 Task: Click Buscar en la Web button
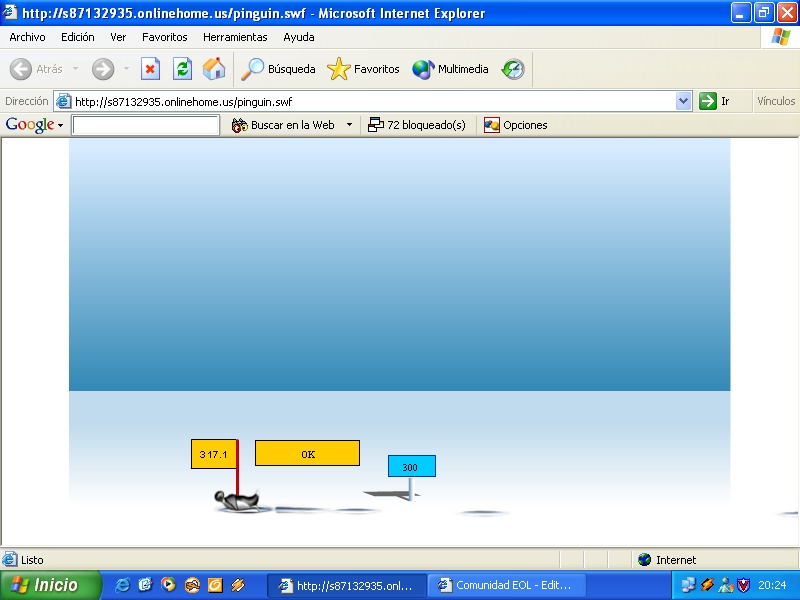[283, 125]
